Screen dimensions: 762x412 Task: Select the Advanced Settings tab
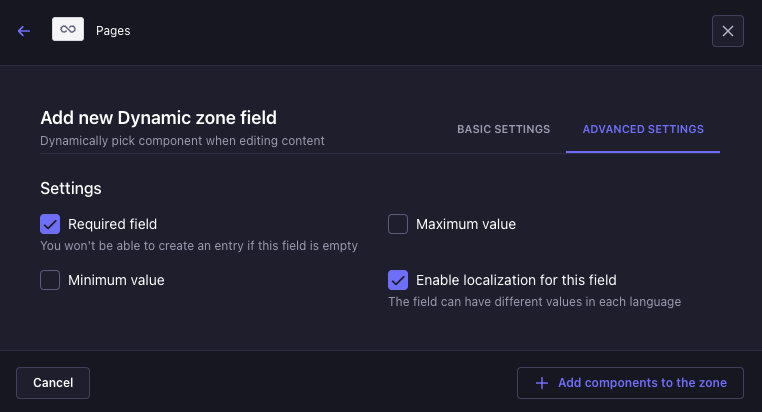(x=643, y=129)
